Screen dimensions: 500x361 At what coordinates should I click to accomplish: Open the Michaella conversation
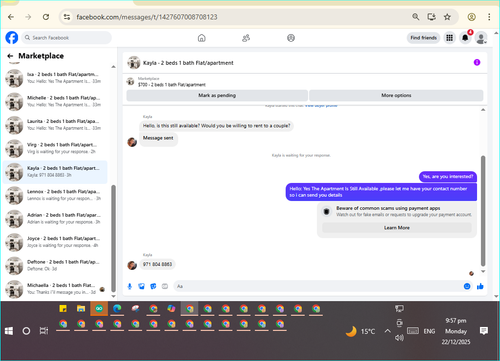pos(55,289)
